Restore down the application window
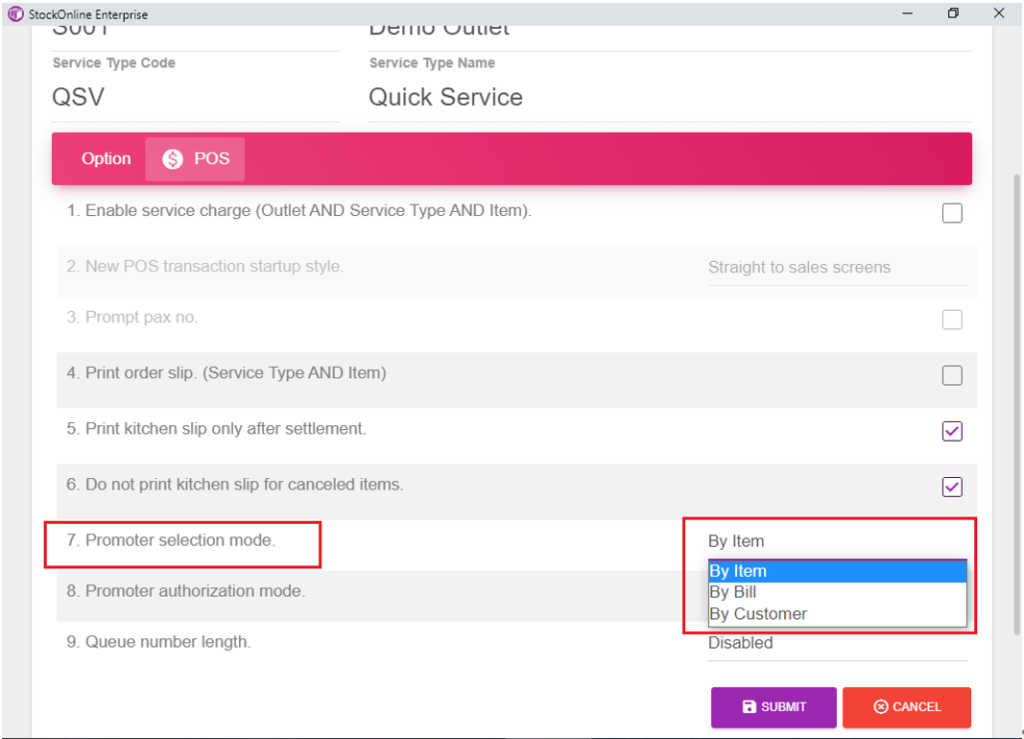Screen dimensions: 1024x739 tap(953, 14)
